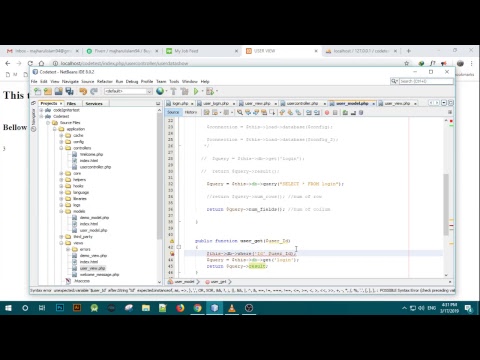This screenshot has height=360, width=480.
Task: Click the Redo arrow in the toolbar
Action: coord(94,91)
